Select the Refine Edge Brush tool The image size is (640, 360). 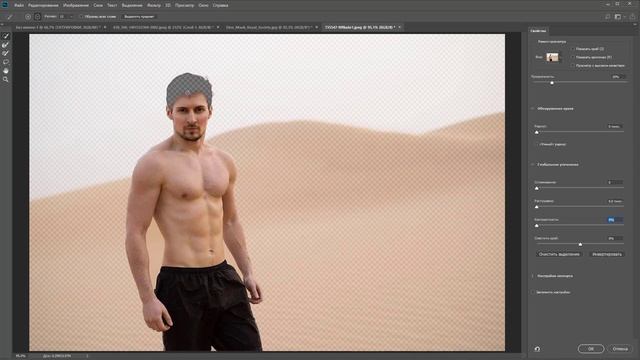(6, 45)
